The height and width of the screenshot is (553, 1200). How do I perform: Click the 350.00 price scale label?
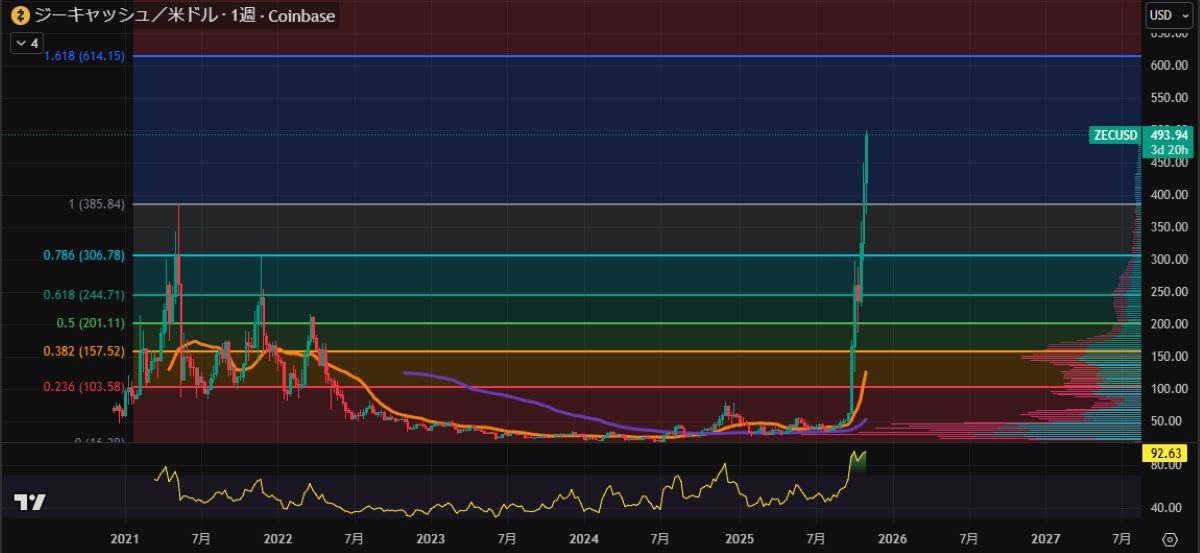1168,228
